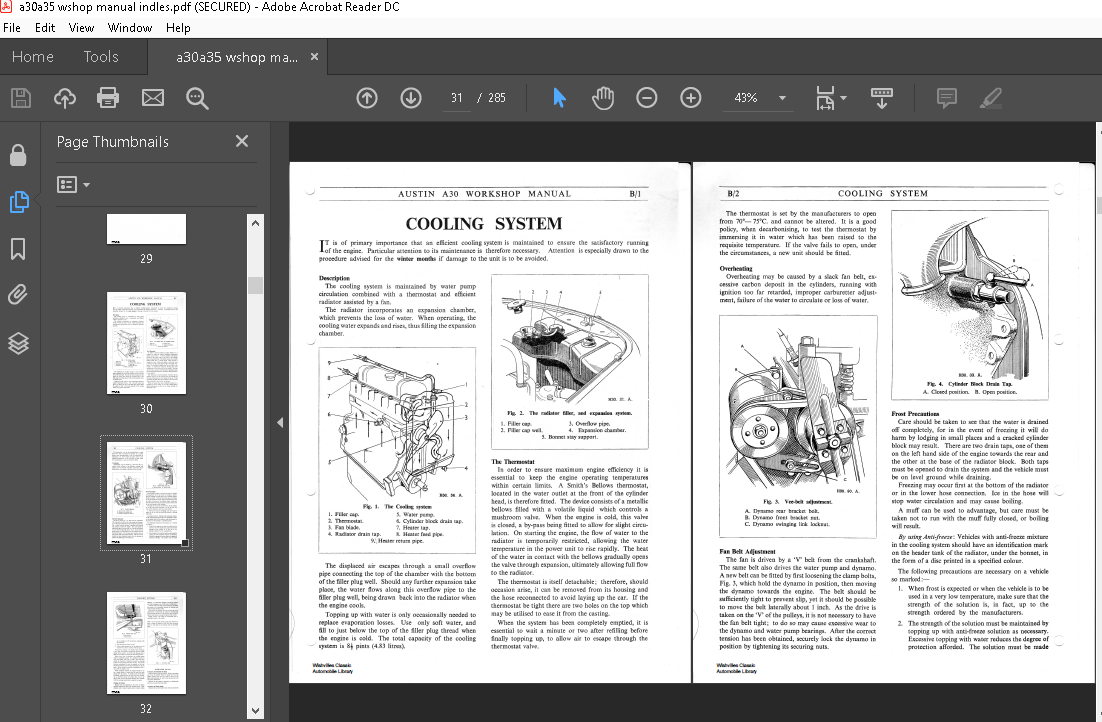This screenshot has height=722, width=1102.
Task: Toggle the Attachments paperclip panel
Action: click(x=18, y=294)
